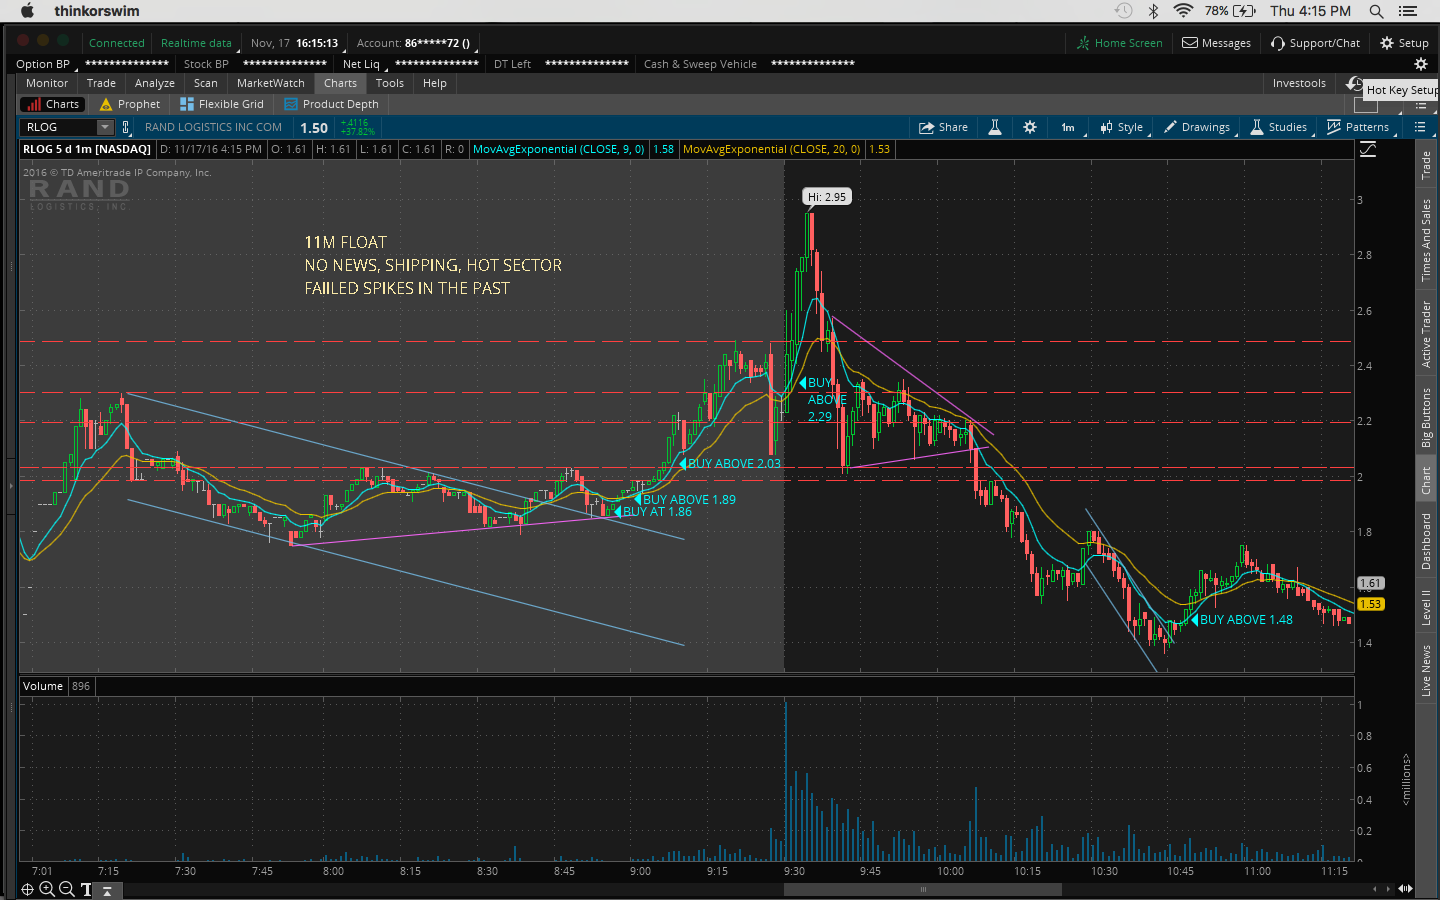
Task: Click the flask icon next to Share
Action: pos(995,127)
